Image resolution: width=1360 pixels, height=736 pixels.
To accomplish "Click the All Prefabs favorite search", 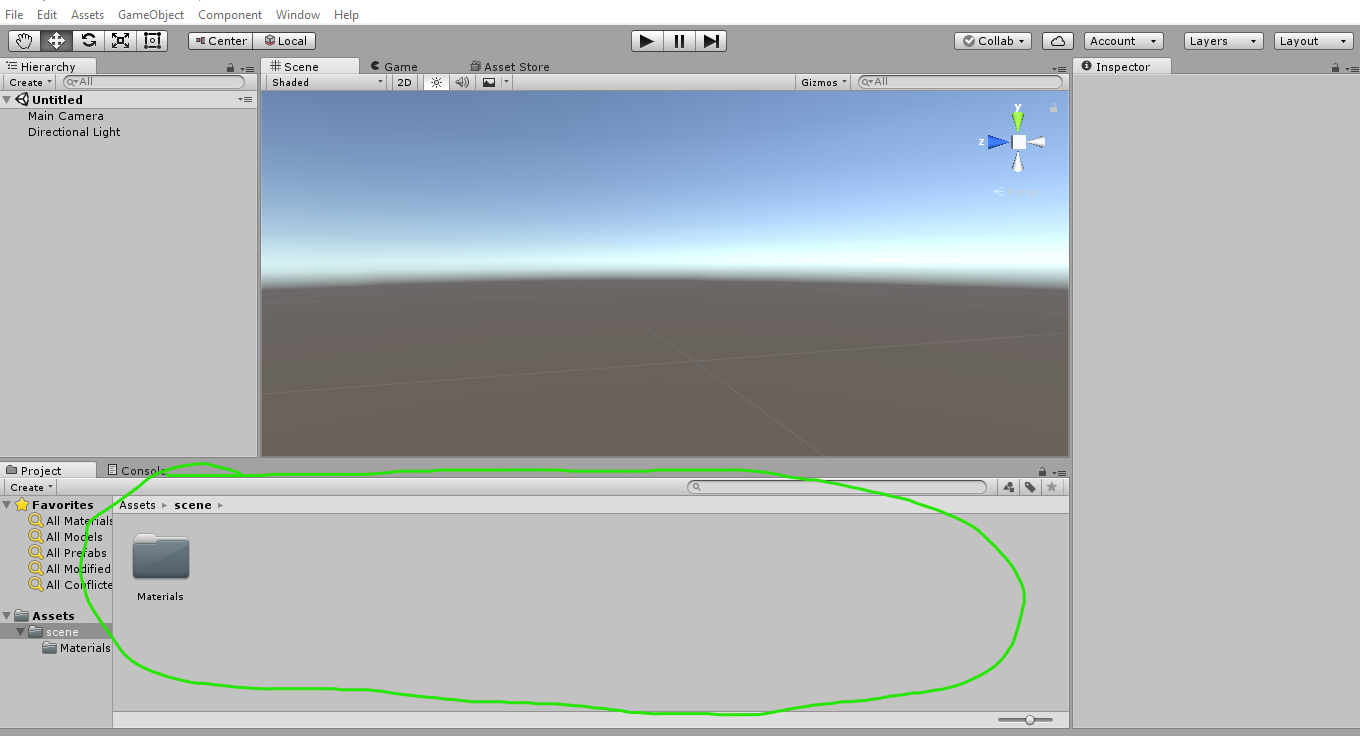I will point(68,553).
